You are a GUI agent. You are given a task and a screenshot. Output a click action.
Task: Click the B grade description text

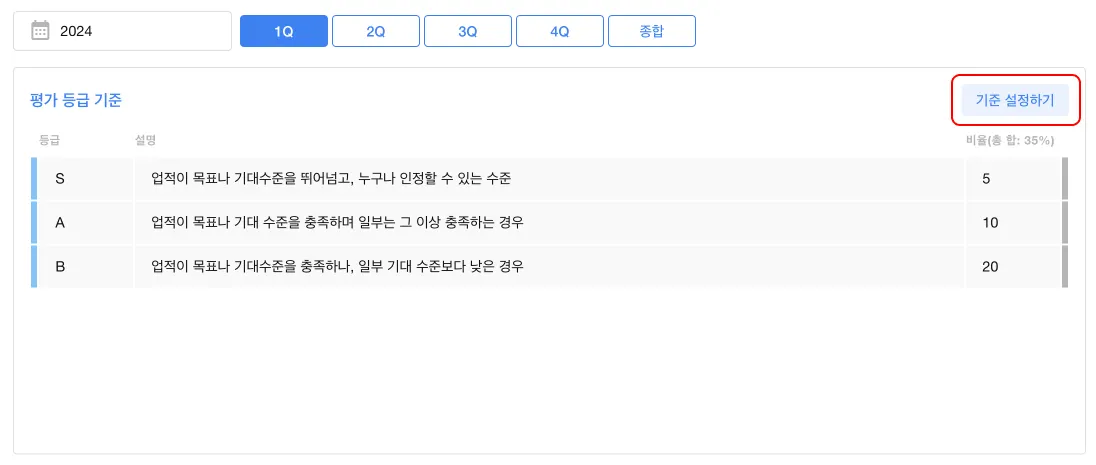(x=337, y=267)
